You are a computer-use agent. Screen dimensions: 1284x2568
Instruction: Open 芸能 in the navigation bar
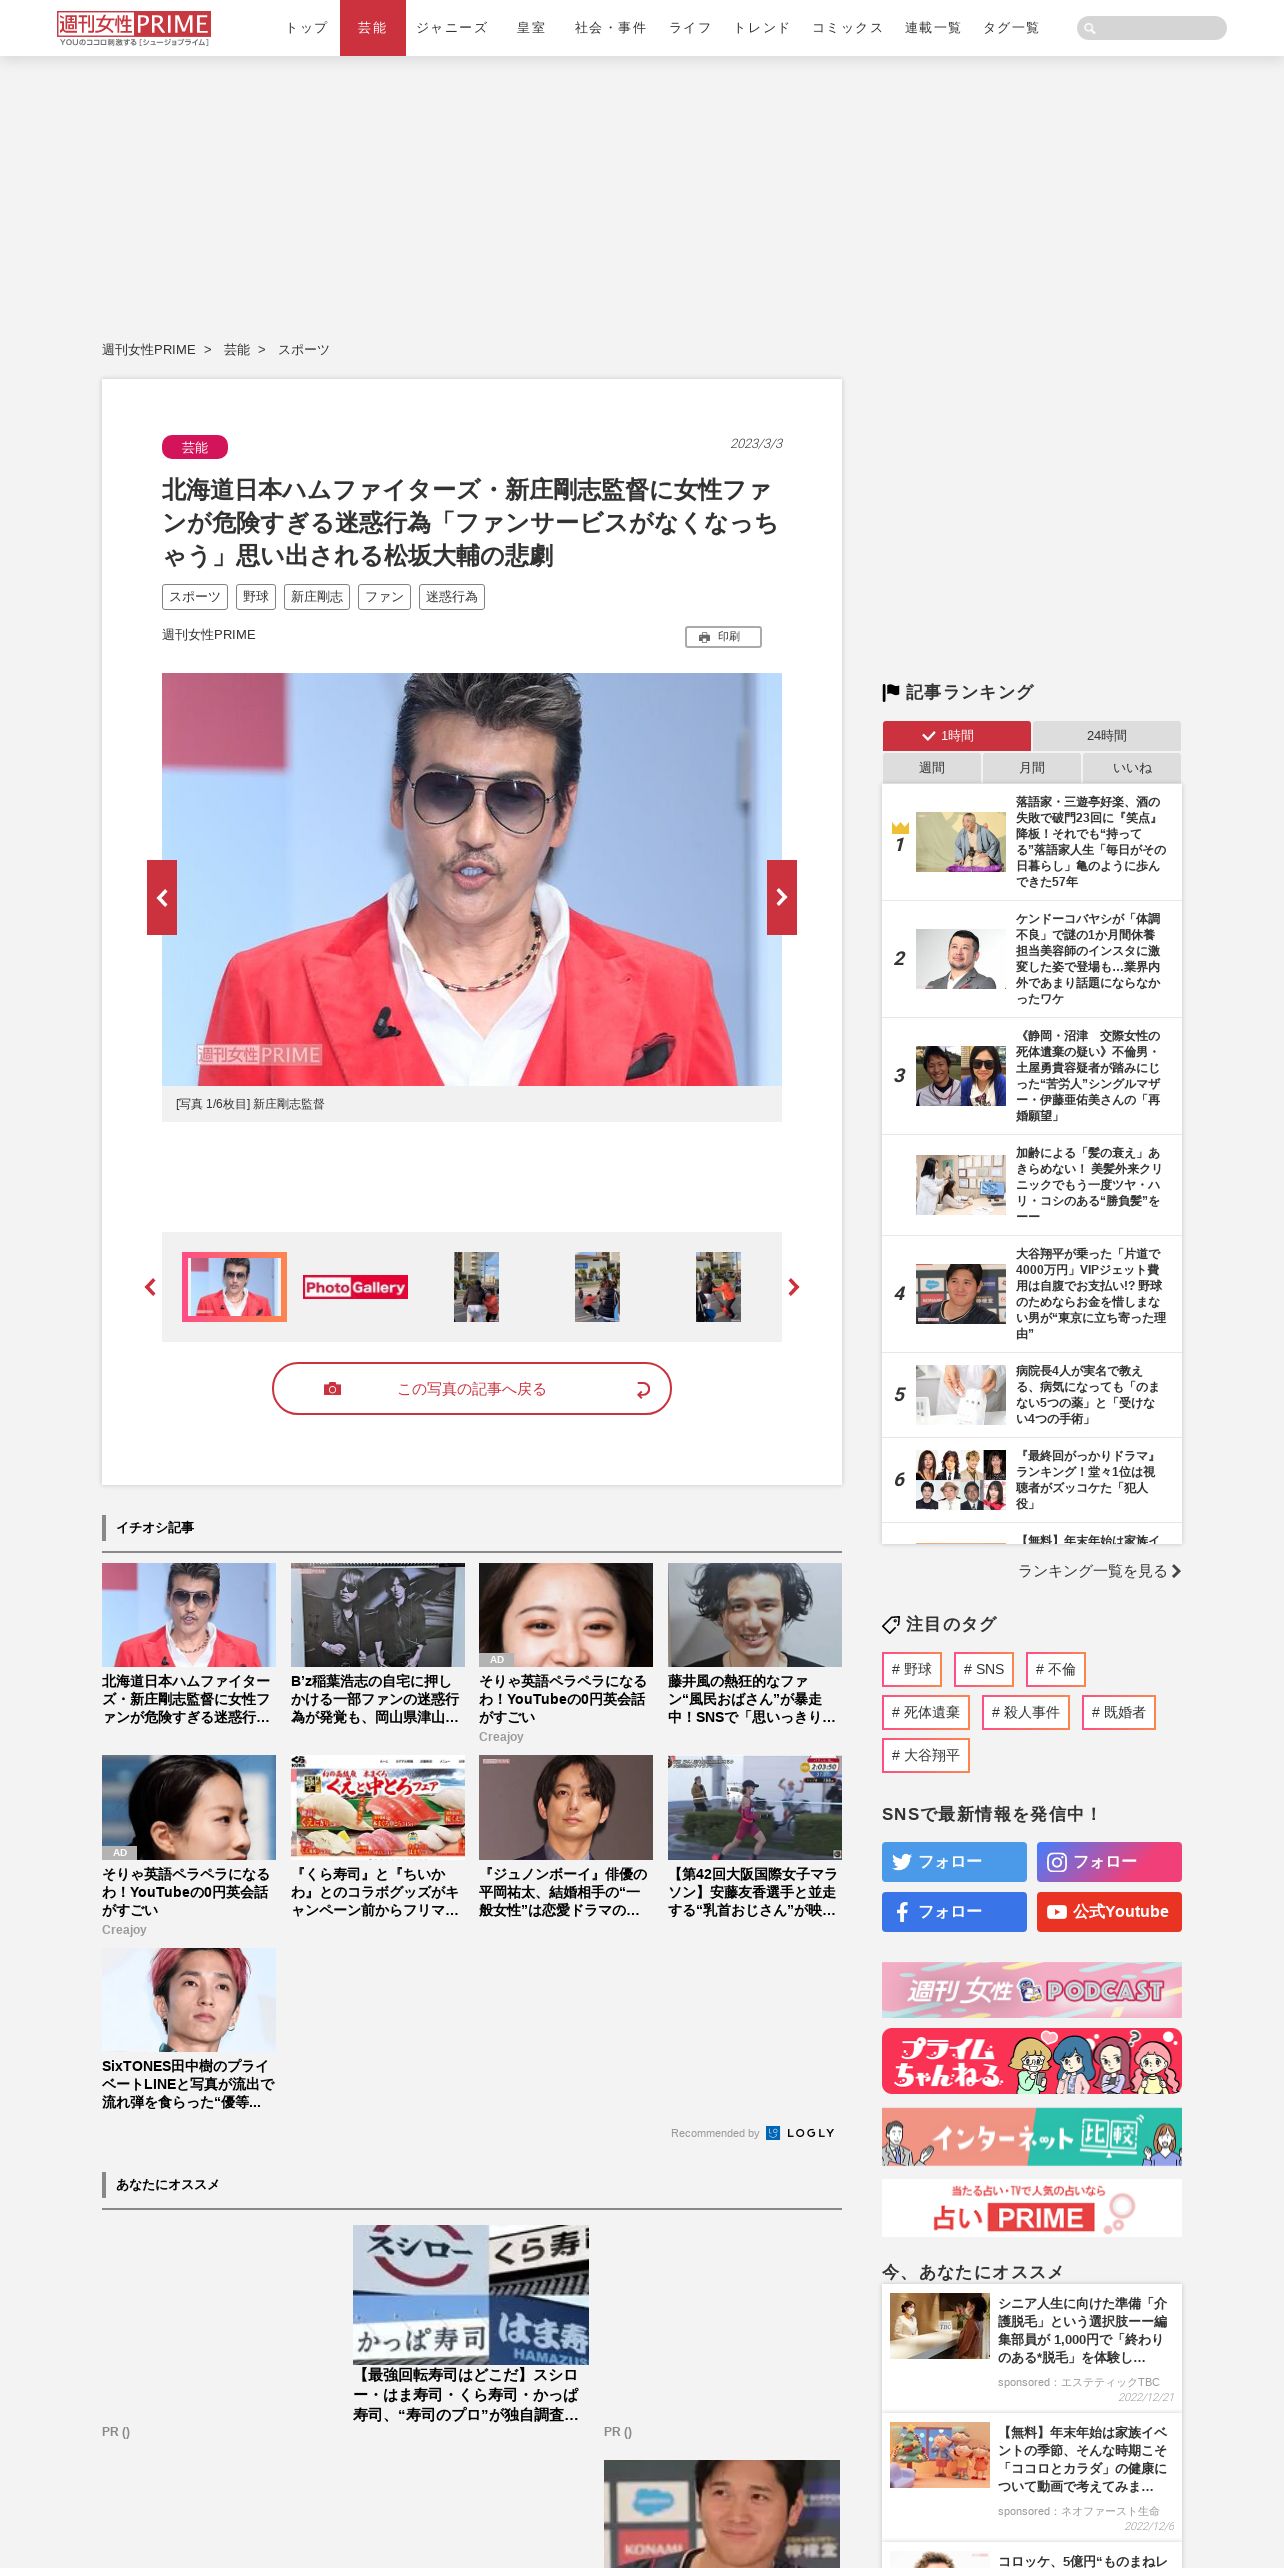click(373, 28)
